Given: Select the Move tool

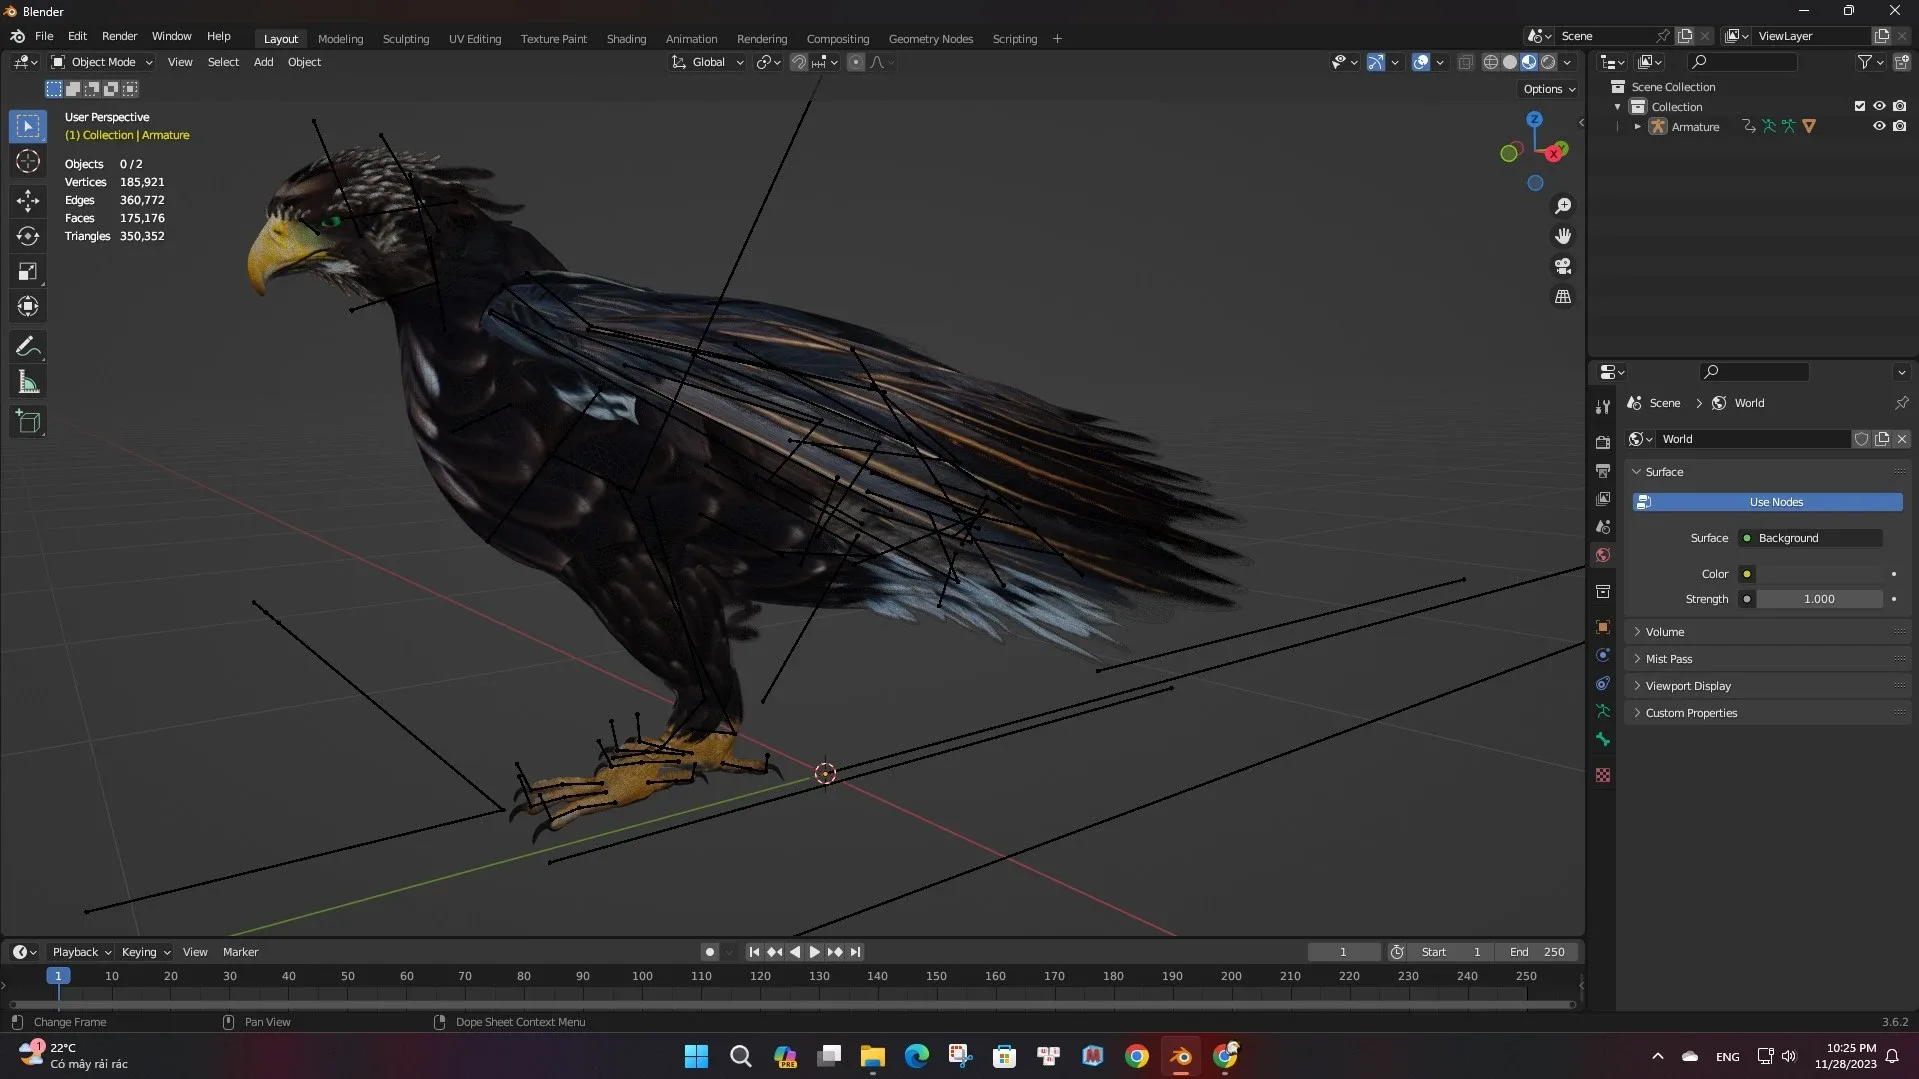Looking at the screenshot, I should [x=28, y=200].
